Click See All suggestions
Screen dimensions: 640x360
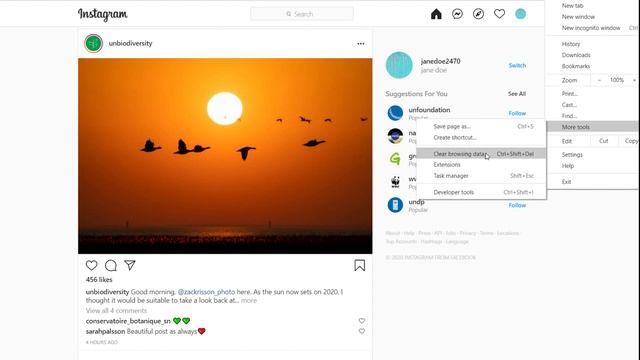coord(517,94)
